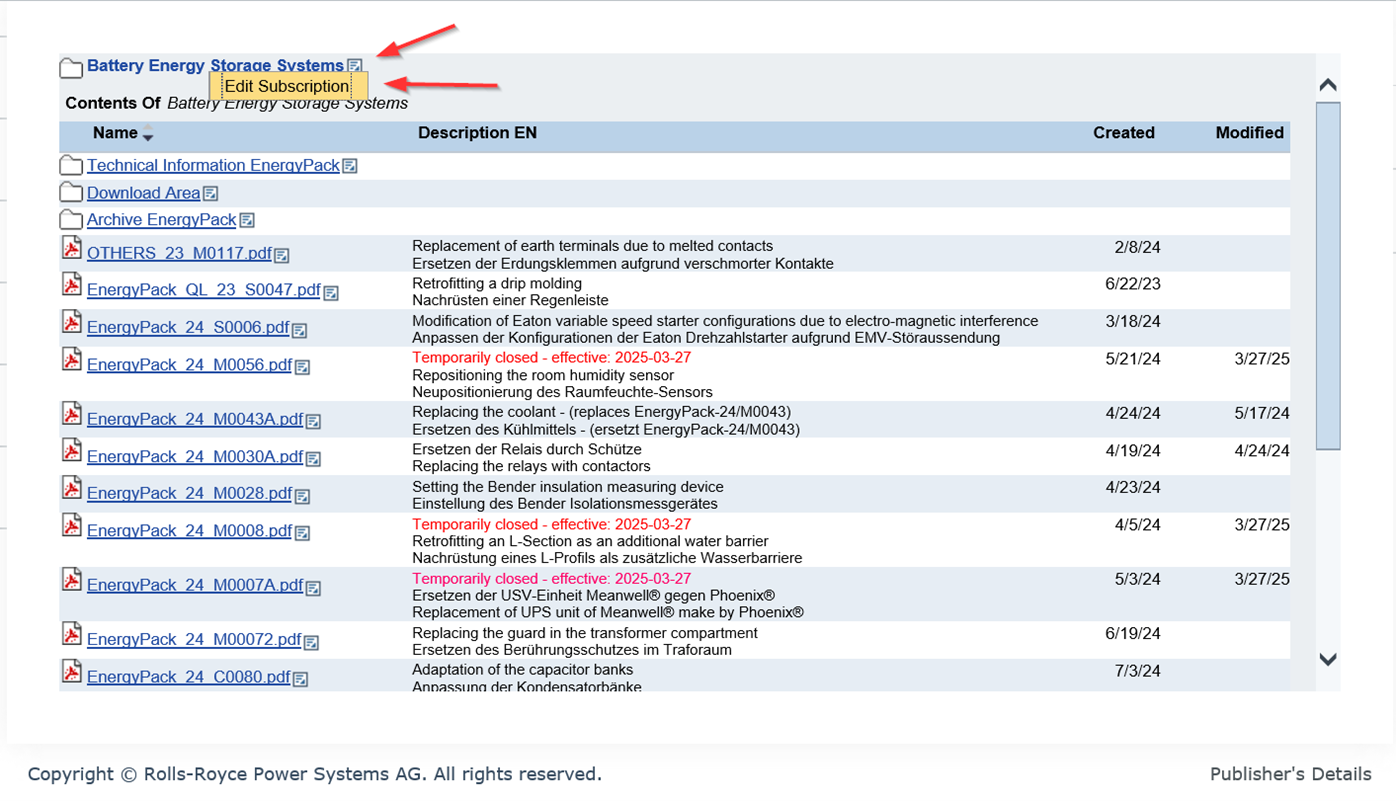Viewport: 1396px width, 801px height.
Task: Click folder icon of Download Area
Action: coord(71,192)
